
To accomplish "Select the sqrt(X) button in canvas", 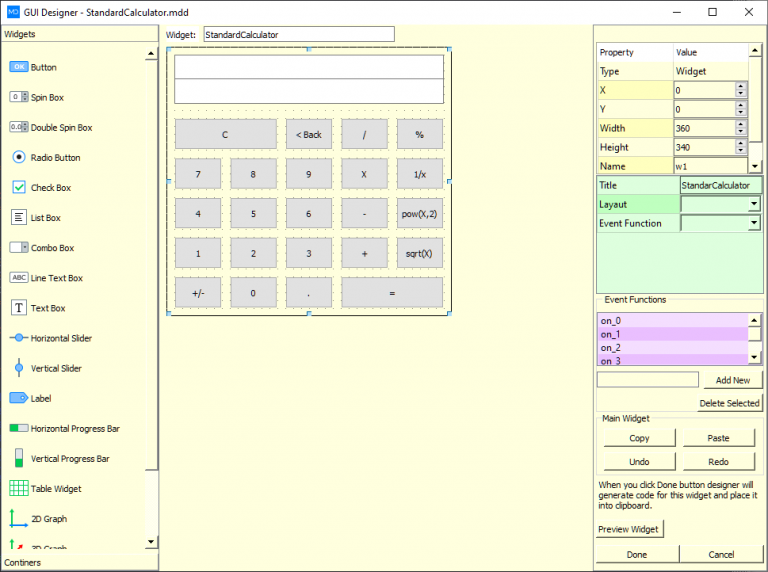I will [420, 253].
